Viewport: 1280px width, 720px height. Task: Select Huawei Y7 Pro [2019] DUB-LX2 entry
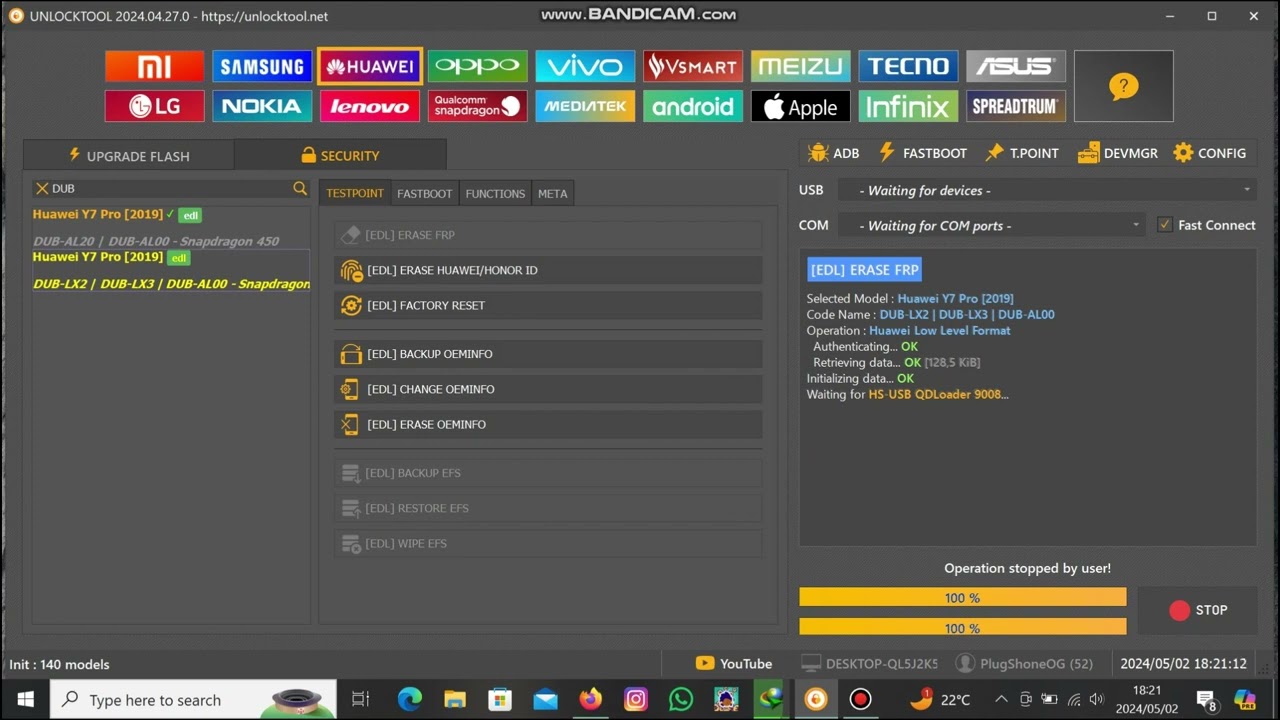(x=171, y=270)
